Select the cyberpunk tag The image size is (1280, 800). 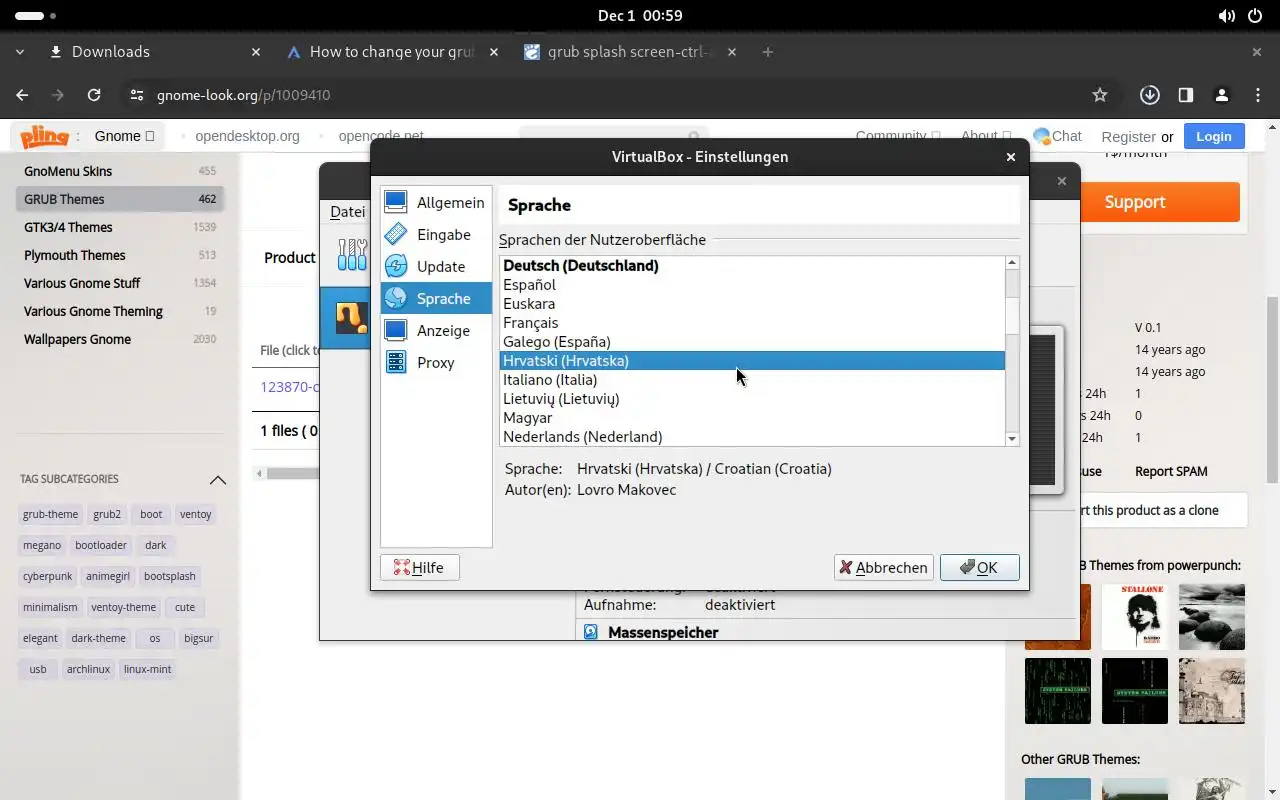(47, 576)
